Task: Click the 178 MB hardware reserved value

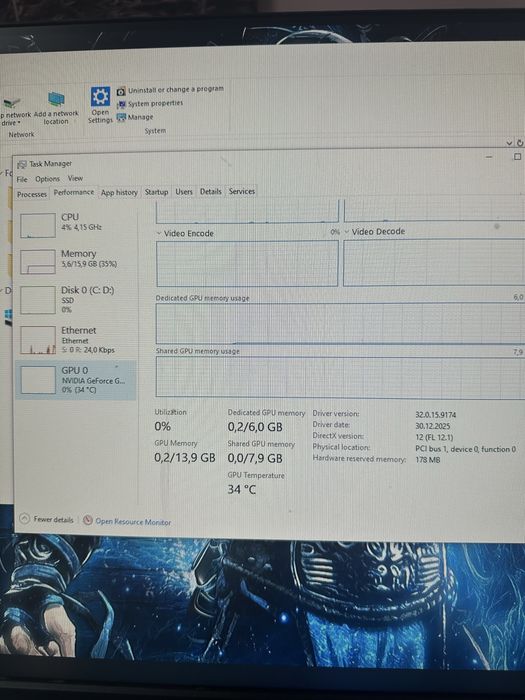Action: click(428, 459)
